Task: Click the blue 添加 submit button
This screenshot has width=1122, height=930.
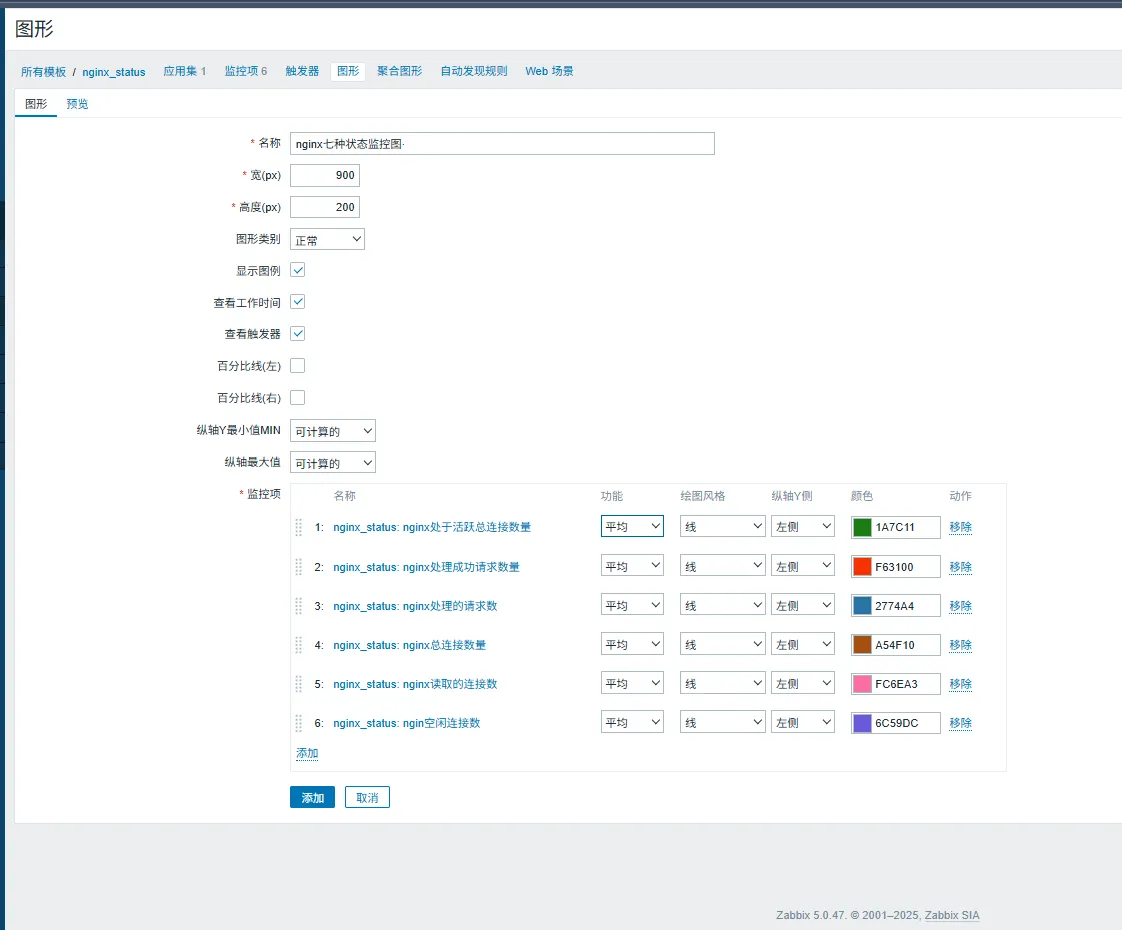Action: point(312,798)
